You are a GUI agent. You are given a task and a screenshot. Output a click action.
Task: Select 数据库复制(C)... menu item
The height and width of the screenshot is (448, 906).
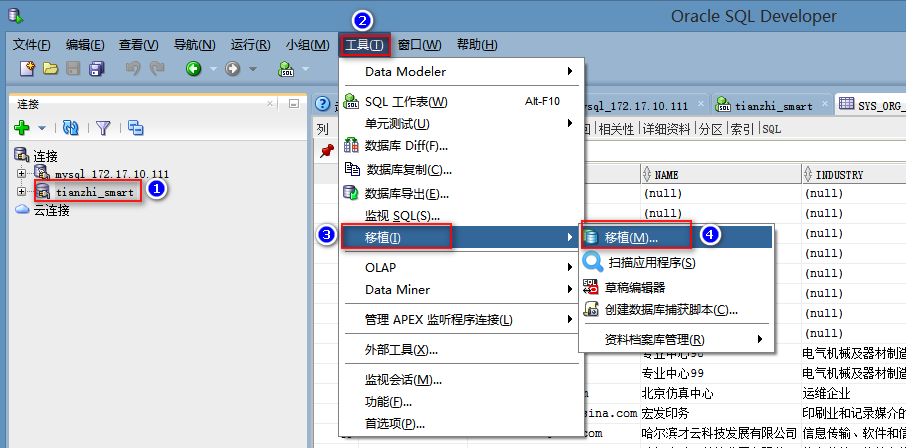pyautogui.click(x=462, y=169)
